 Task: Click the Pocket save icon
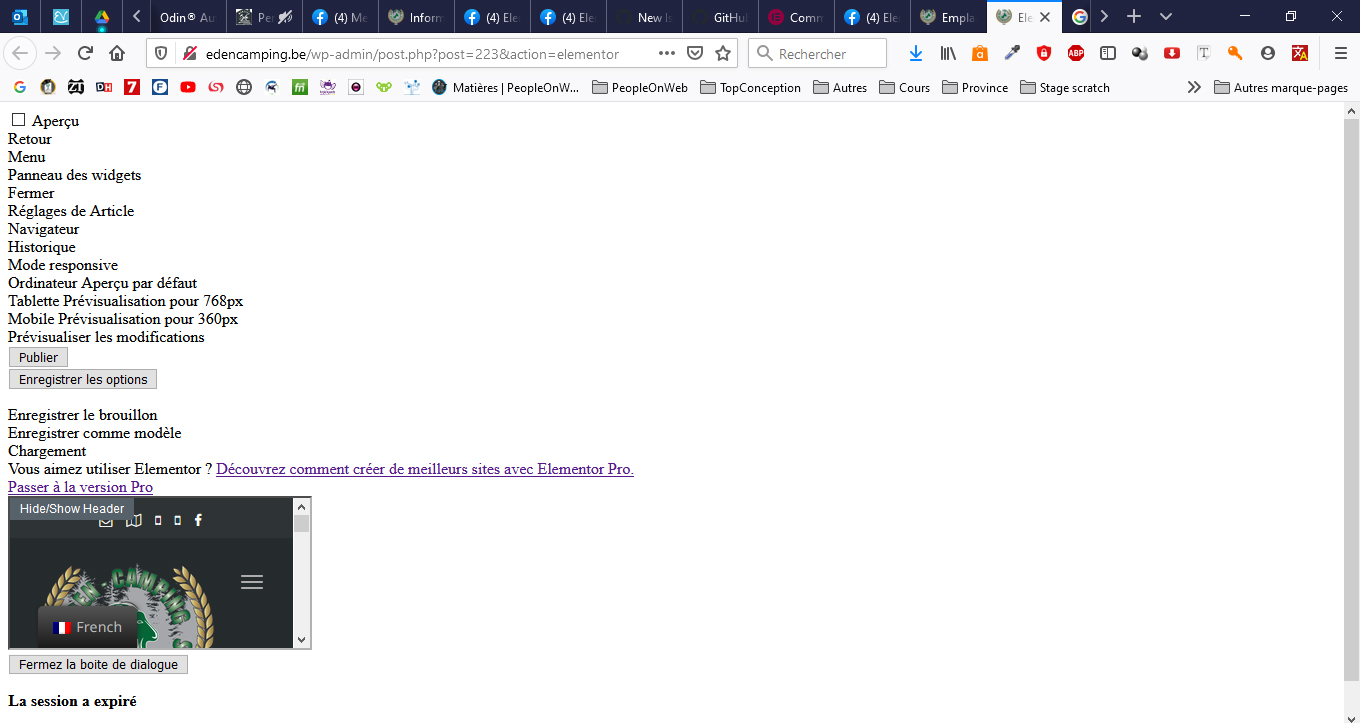pyautogui.click(x=695, y=53)
